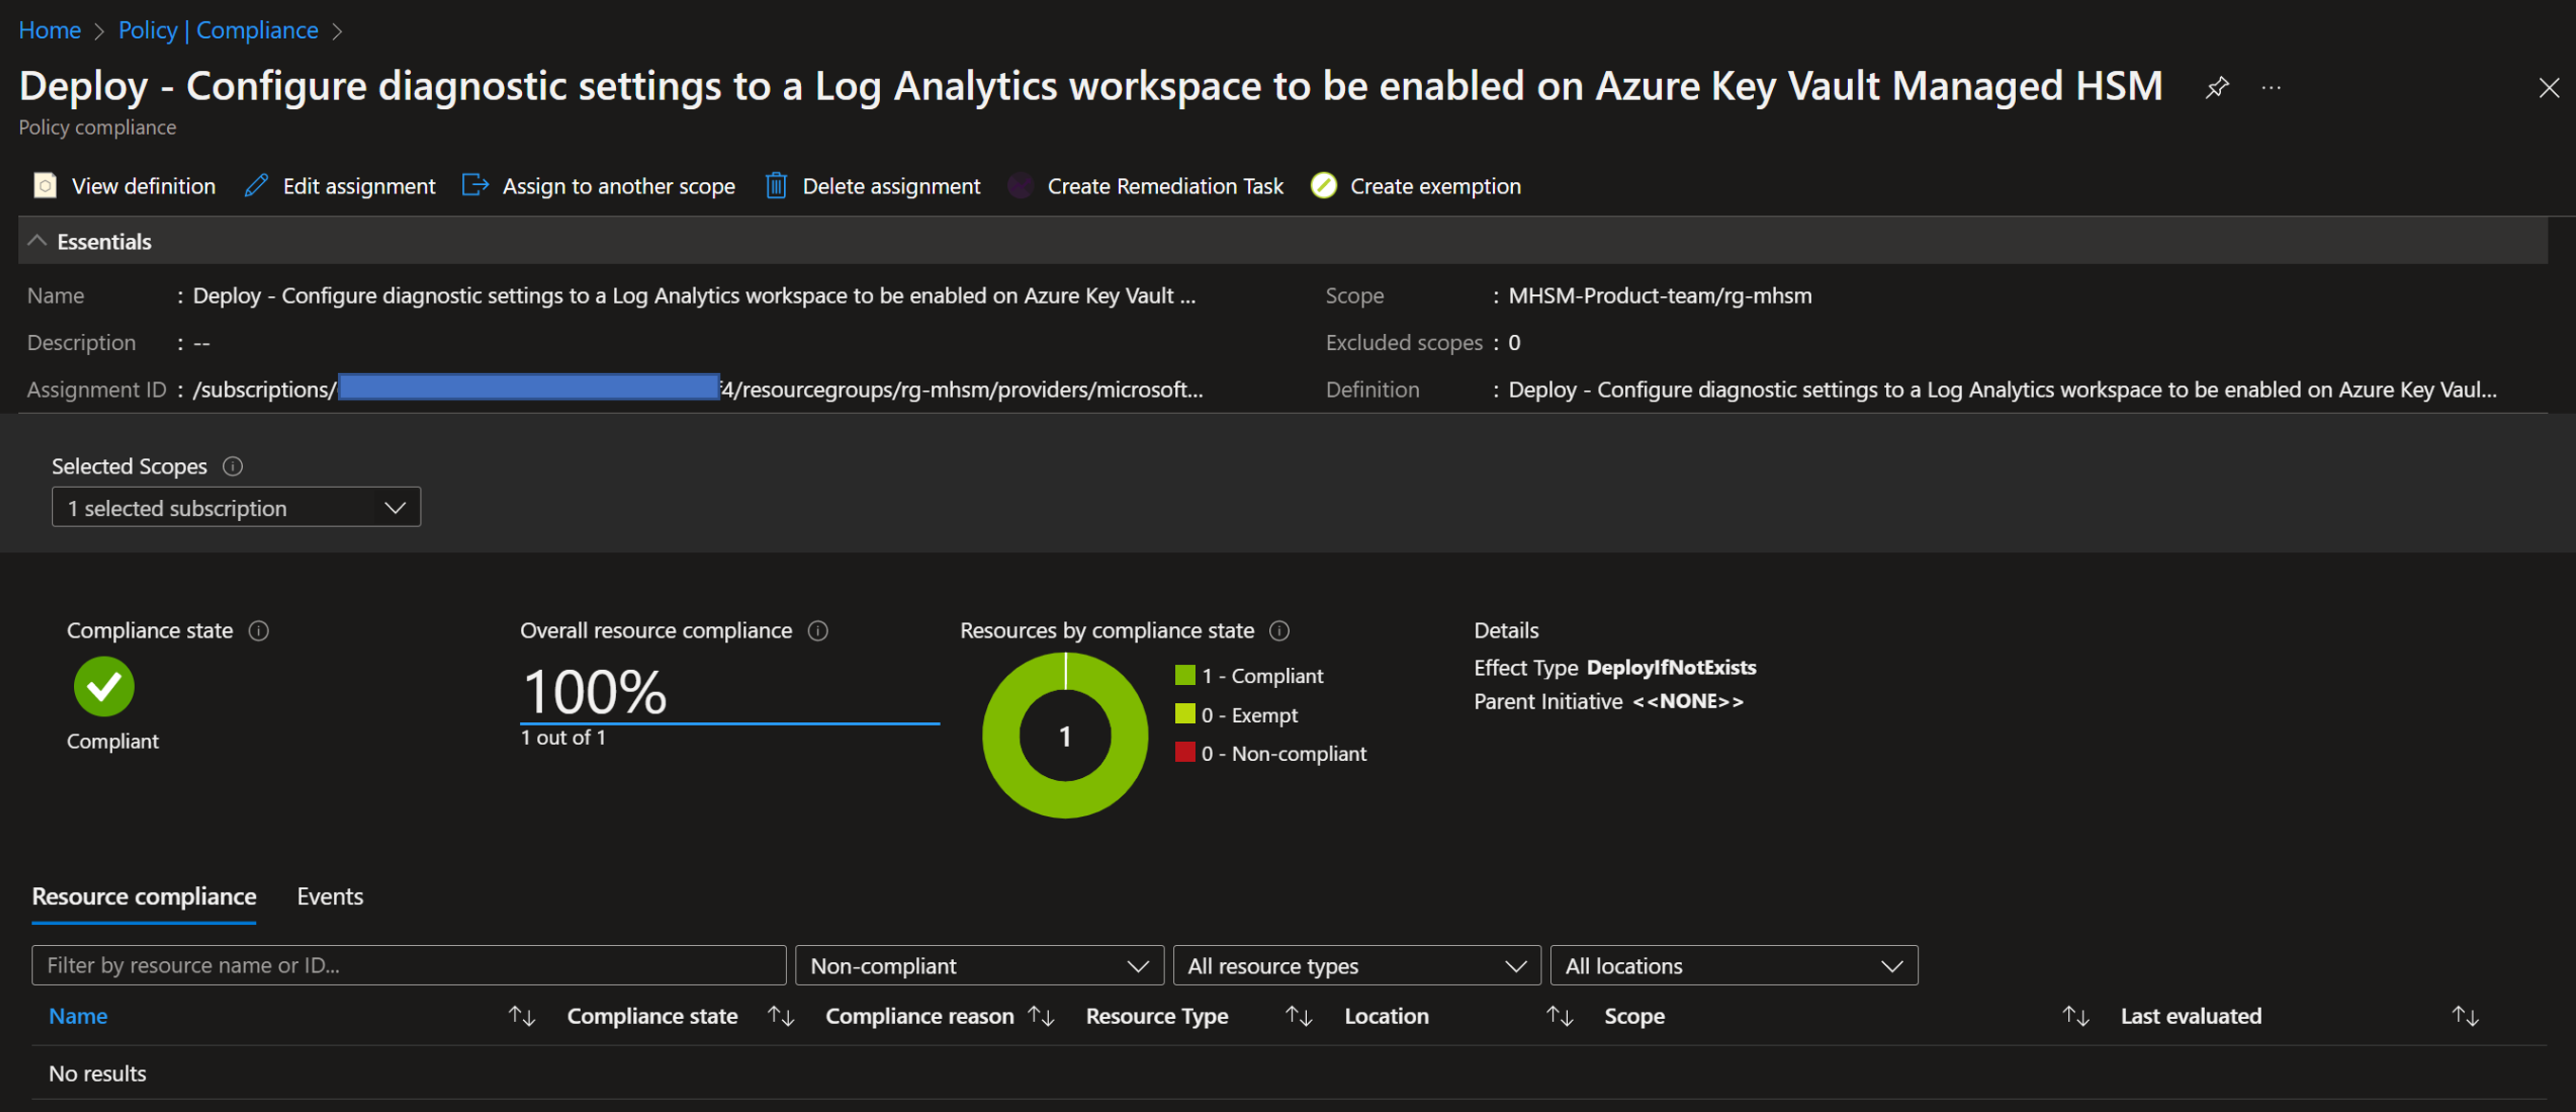Switch to the Events tab
The image size is (2576, 1112).
(330, 896)
